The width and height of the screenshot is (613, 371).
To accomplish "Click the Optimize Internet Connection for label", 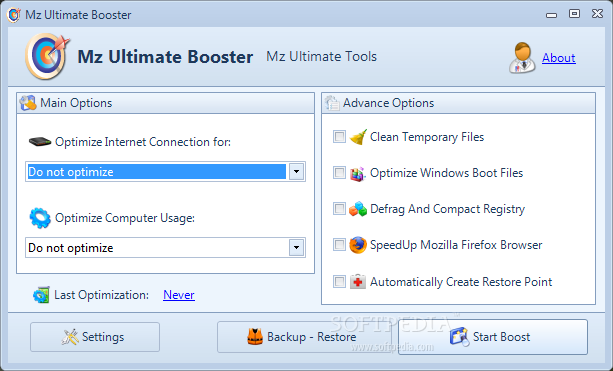I will pyautogui.click(x=143, y=142).
